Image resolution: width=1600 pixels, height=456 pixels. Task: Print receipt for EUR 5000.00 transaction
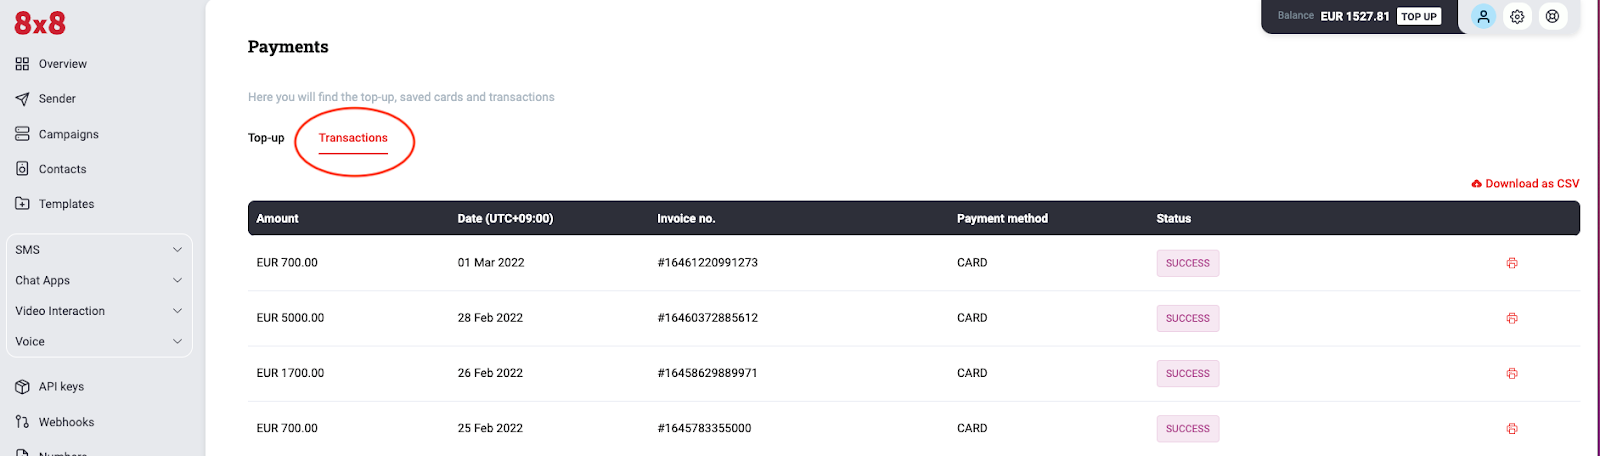[1512, 318]
